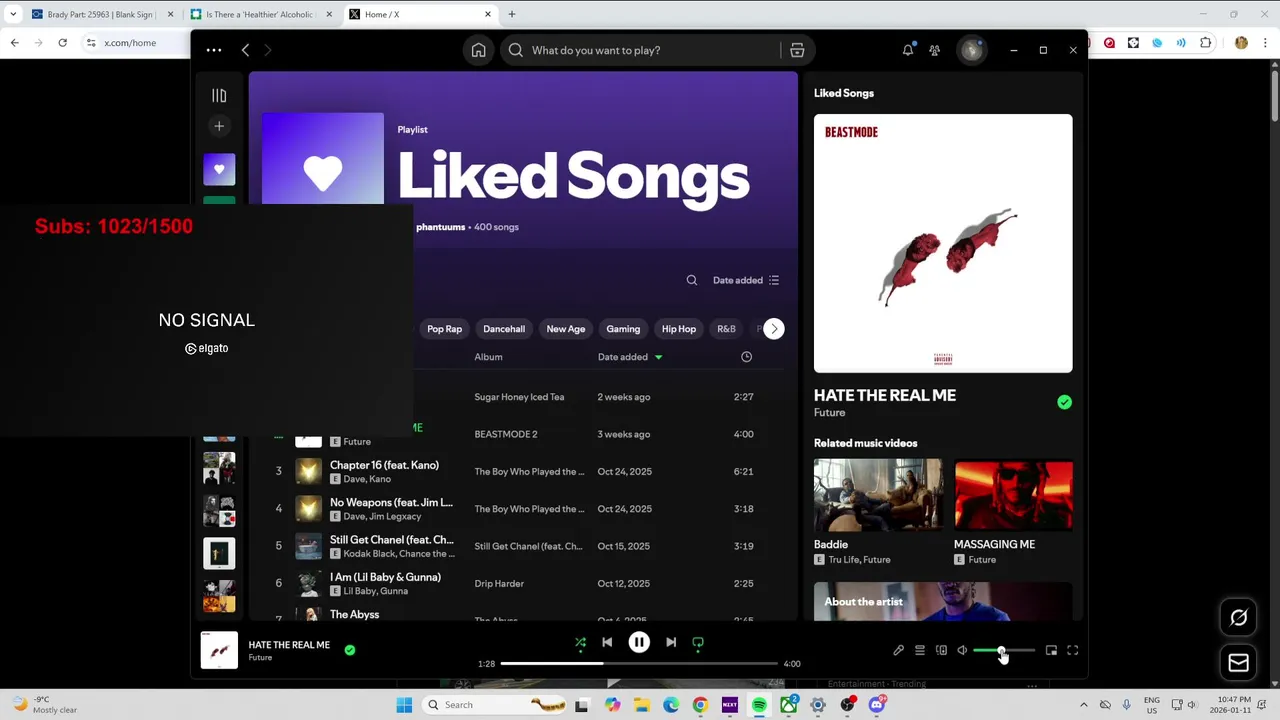
Task: Open the play queue icon
Action: tap(920, 651)
